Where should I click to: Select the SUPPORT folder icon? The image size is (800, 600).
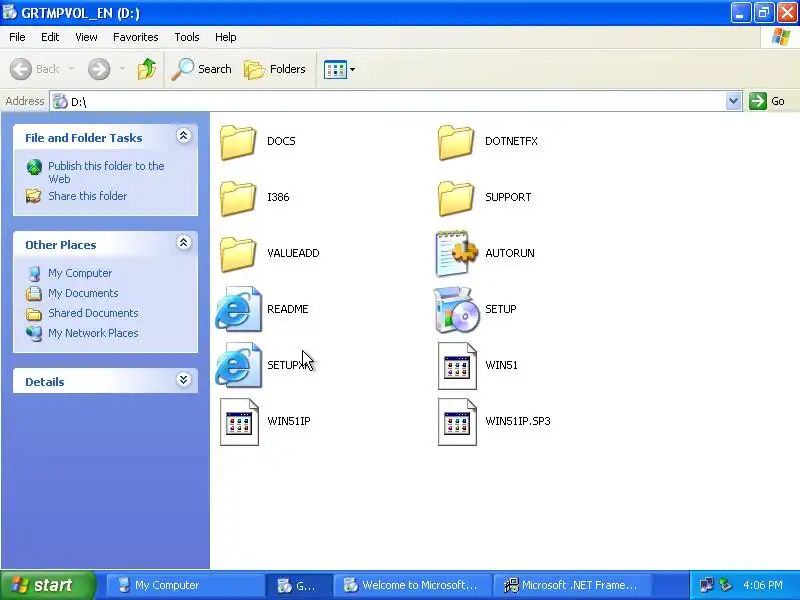[x=456, y=198]
